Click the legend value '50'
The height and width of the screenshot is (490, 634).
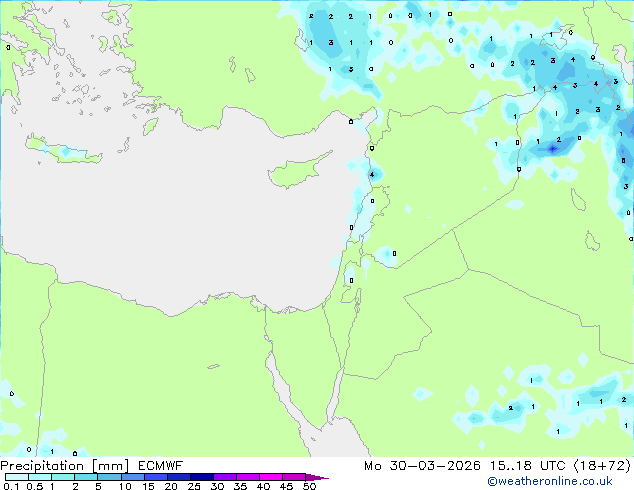click(x=309, y=486)
